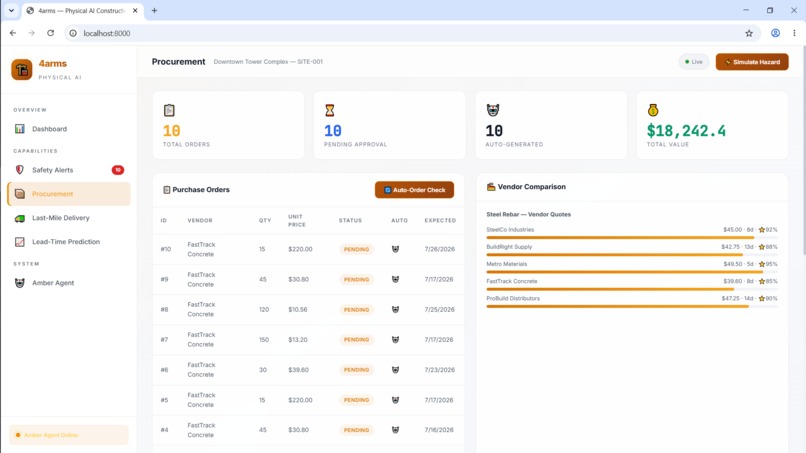
Task: Click the $10.56 unit price cell
Action: click(298, 310)
